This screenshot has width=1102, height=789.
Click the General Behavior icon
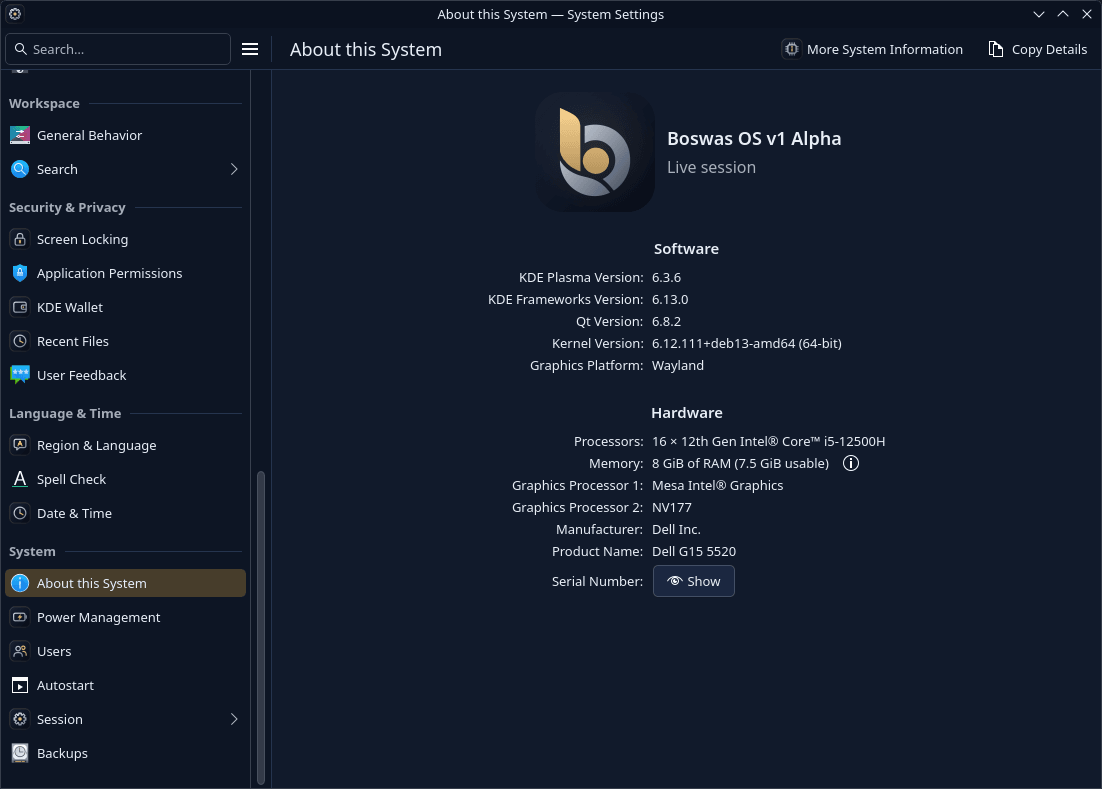pos(20,135)
